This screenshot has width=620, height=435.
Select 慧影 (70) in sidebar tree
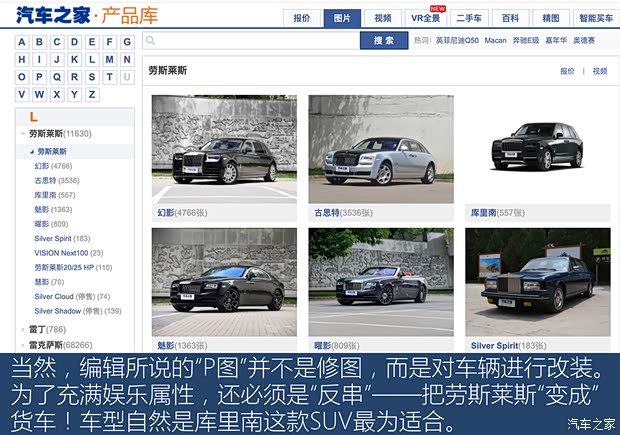[x=49, y=282]
